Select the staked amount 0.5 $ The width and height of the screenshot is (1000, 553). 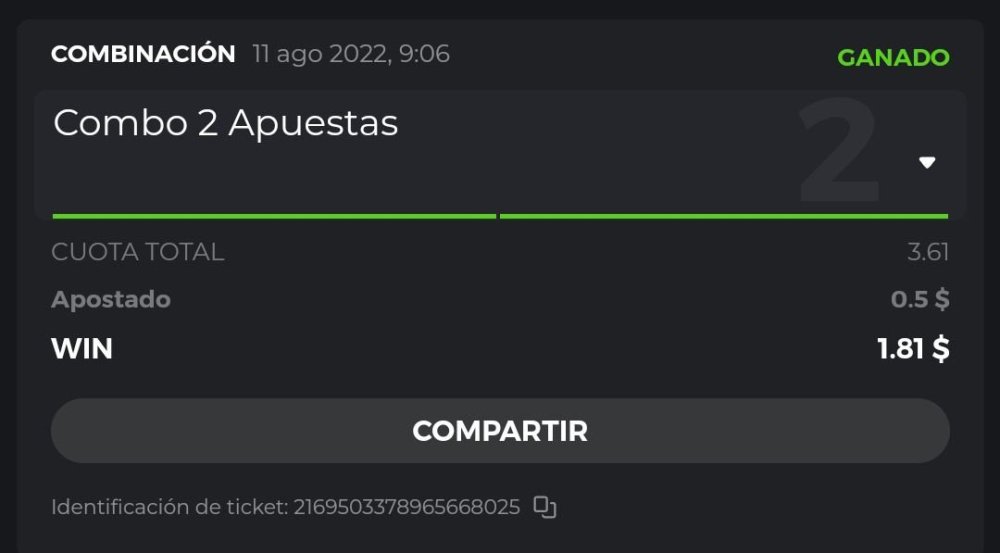(920, 300)
